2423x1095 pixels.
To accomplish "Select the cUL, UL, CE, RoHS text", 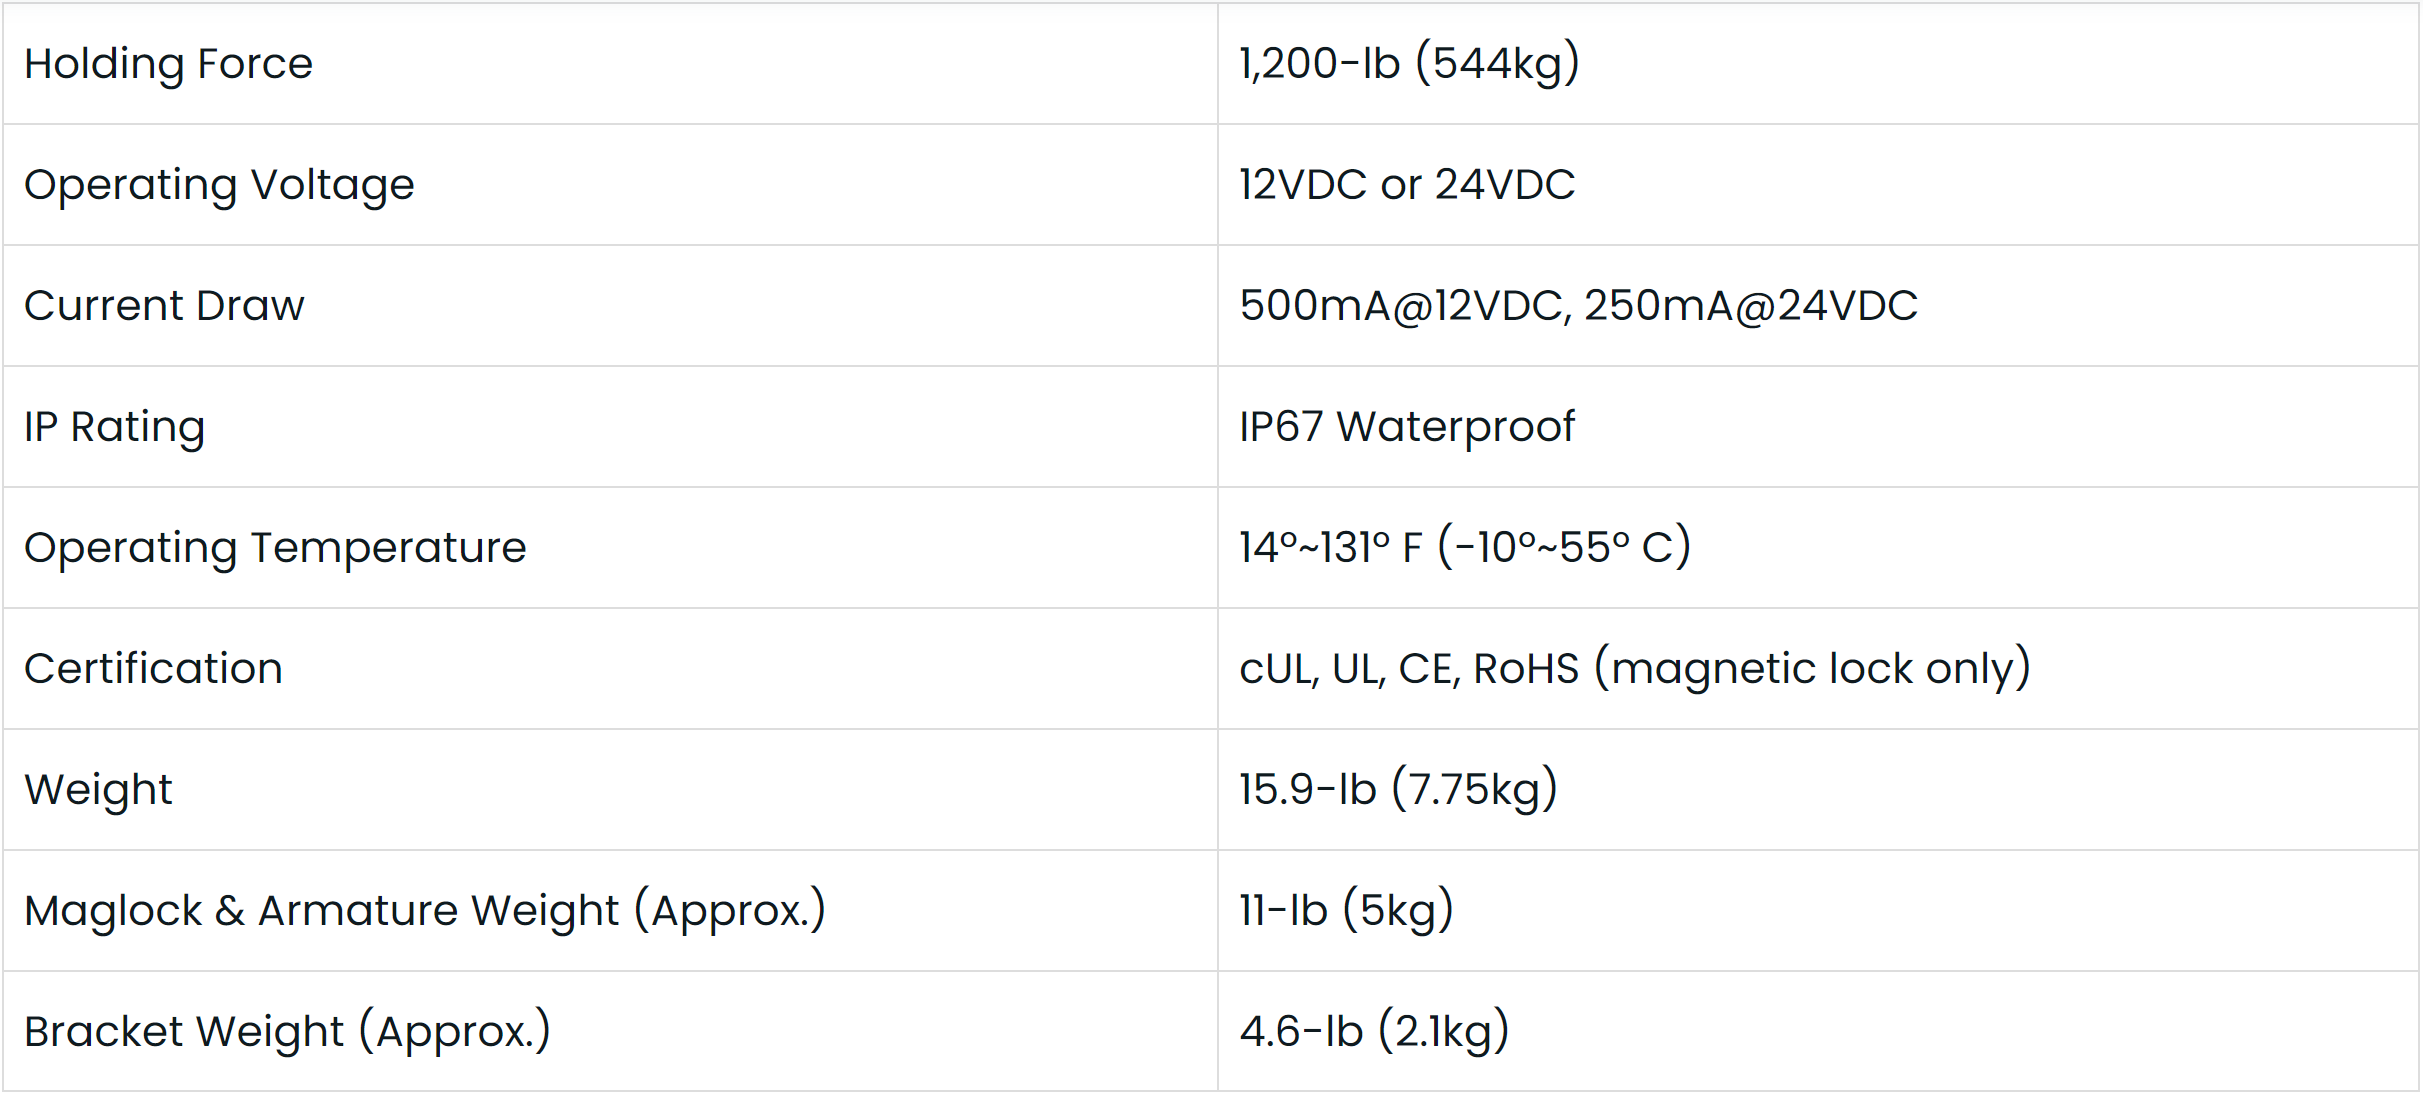I will coord(1408,669).
